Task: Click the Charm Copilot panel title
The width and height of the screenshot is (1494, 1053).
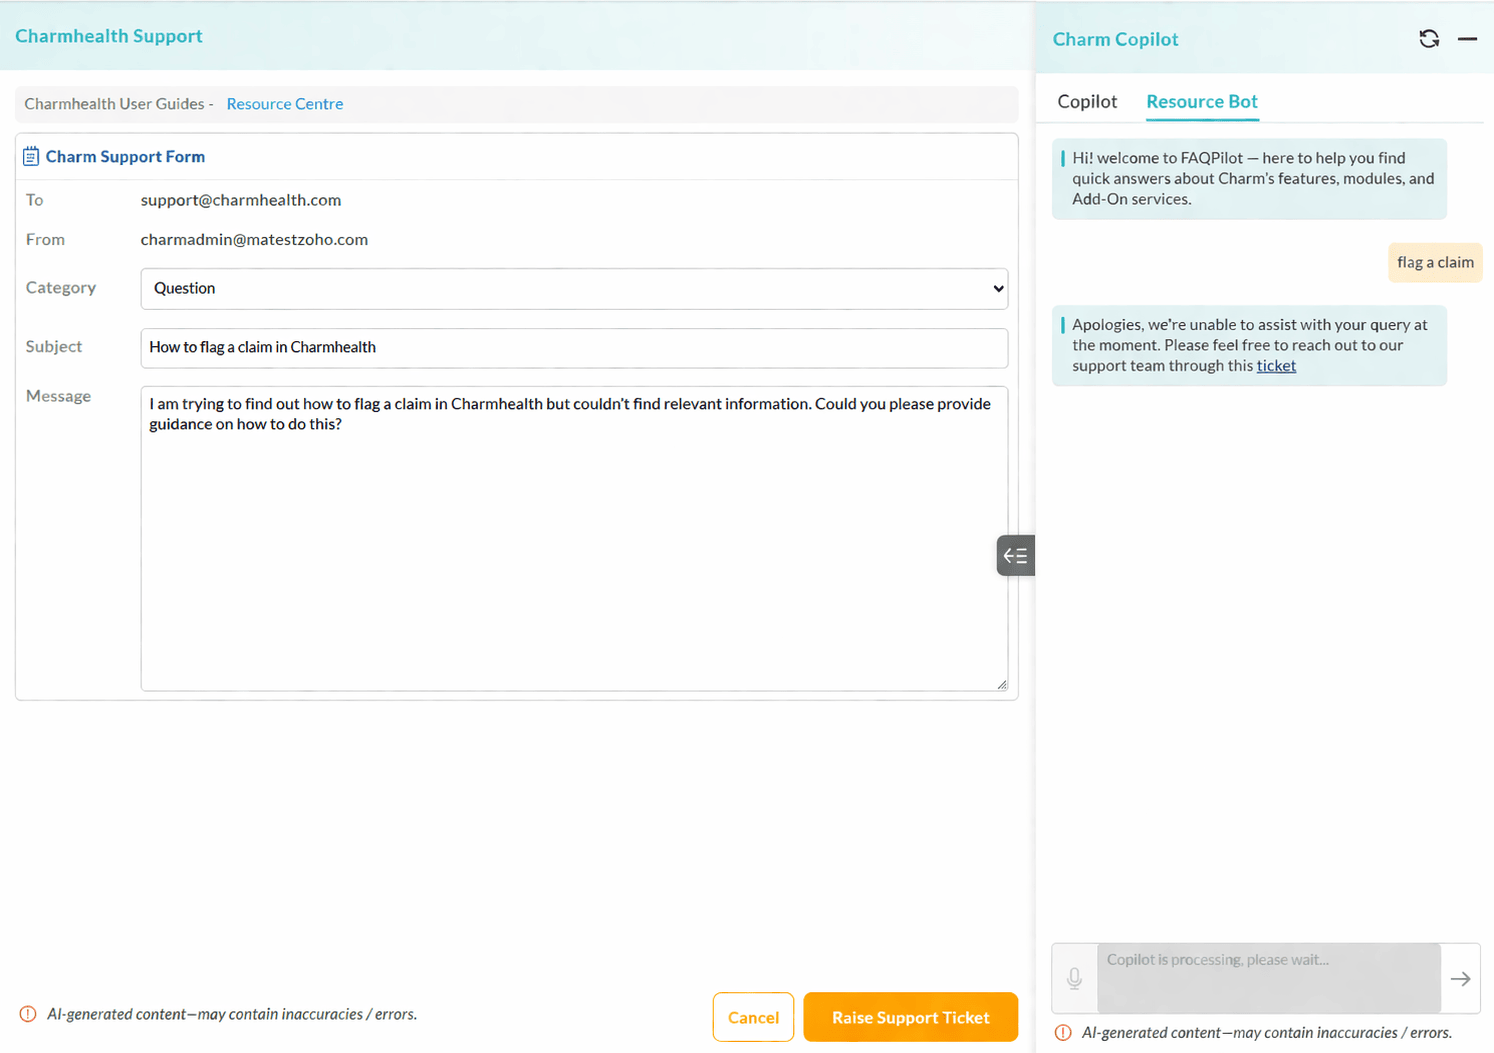Action: tap(1115, 39)
